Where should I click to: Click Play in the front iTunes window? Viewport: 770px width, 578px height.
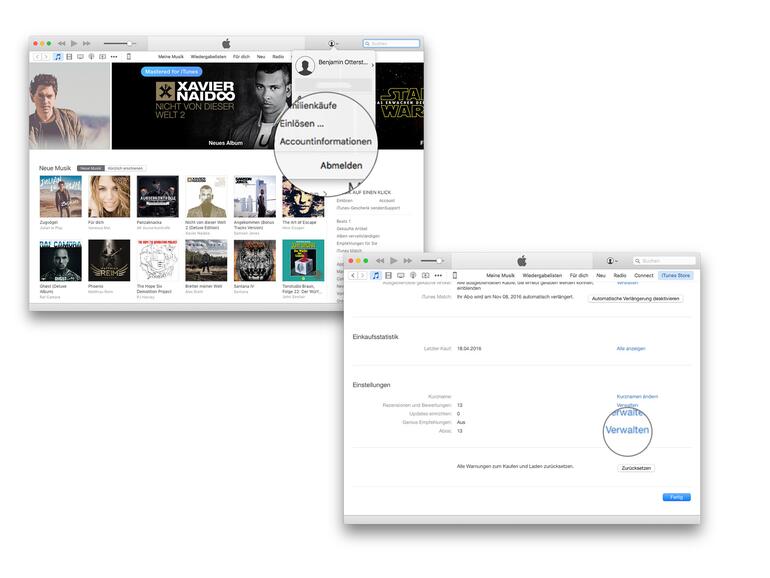click(393, 261)
